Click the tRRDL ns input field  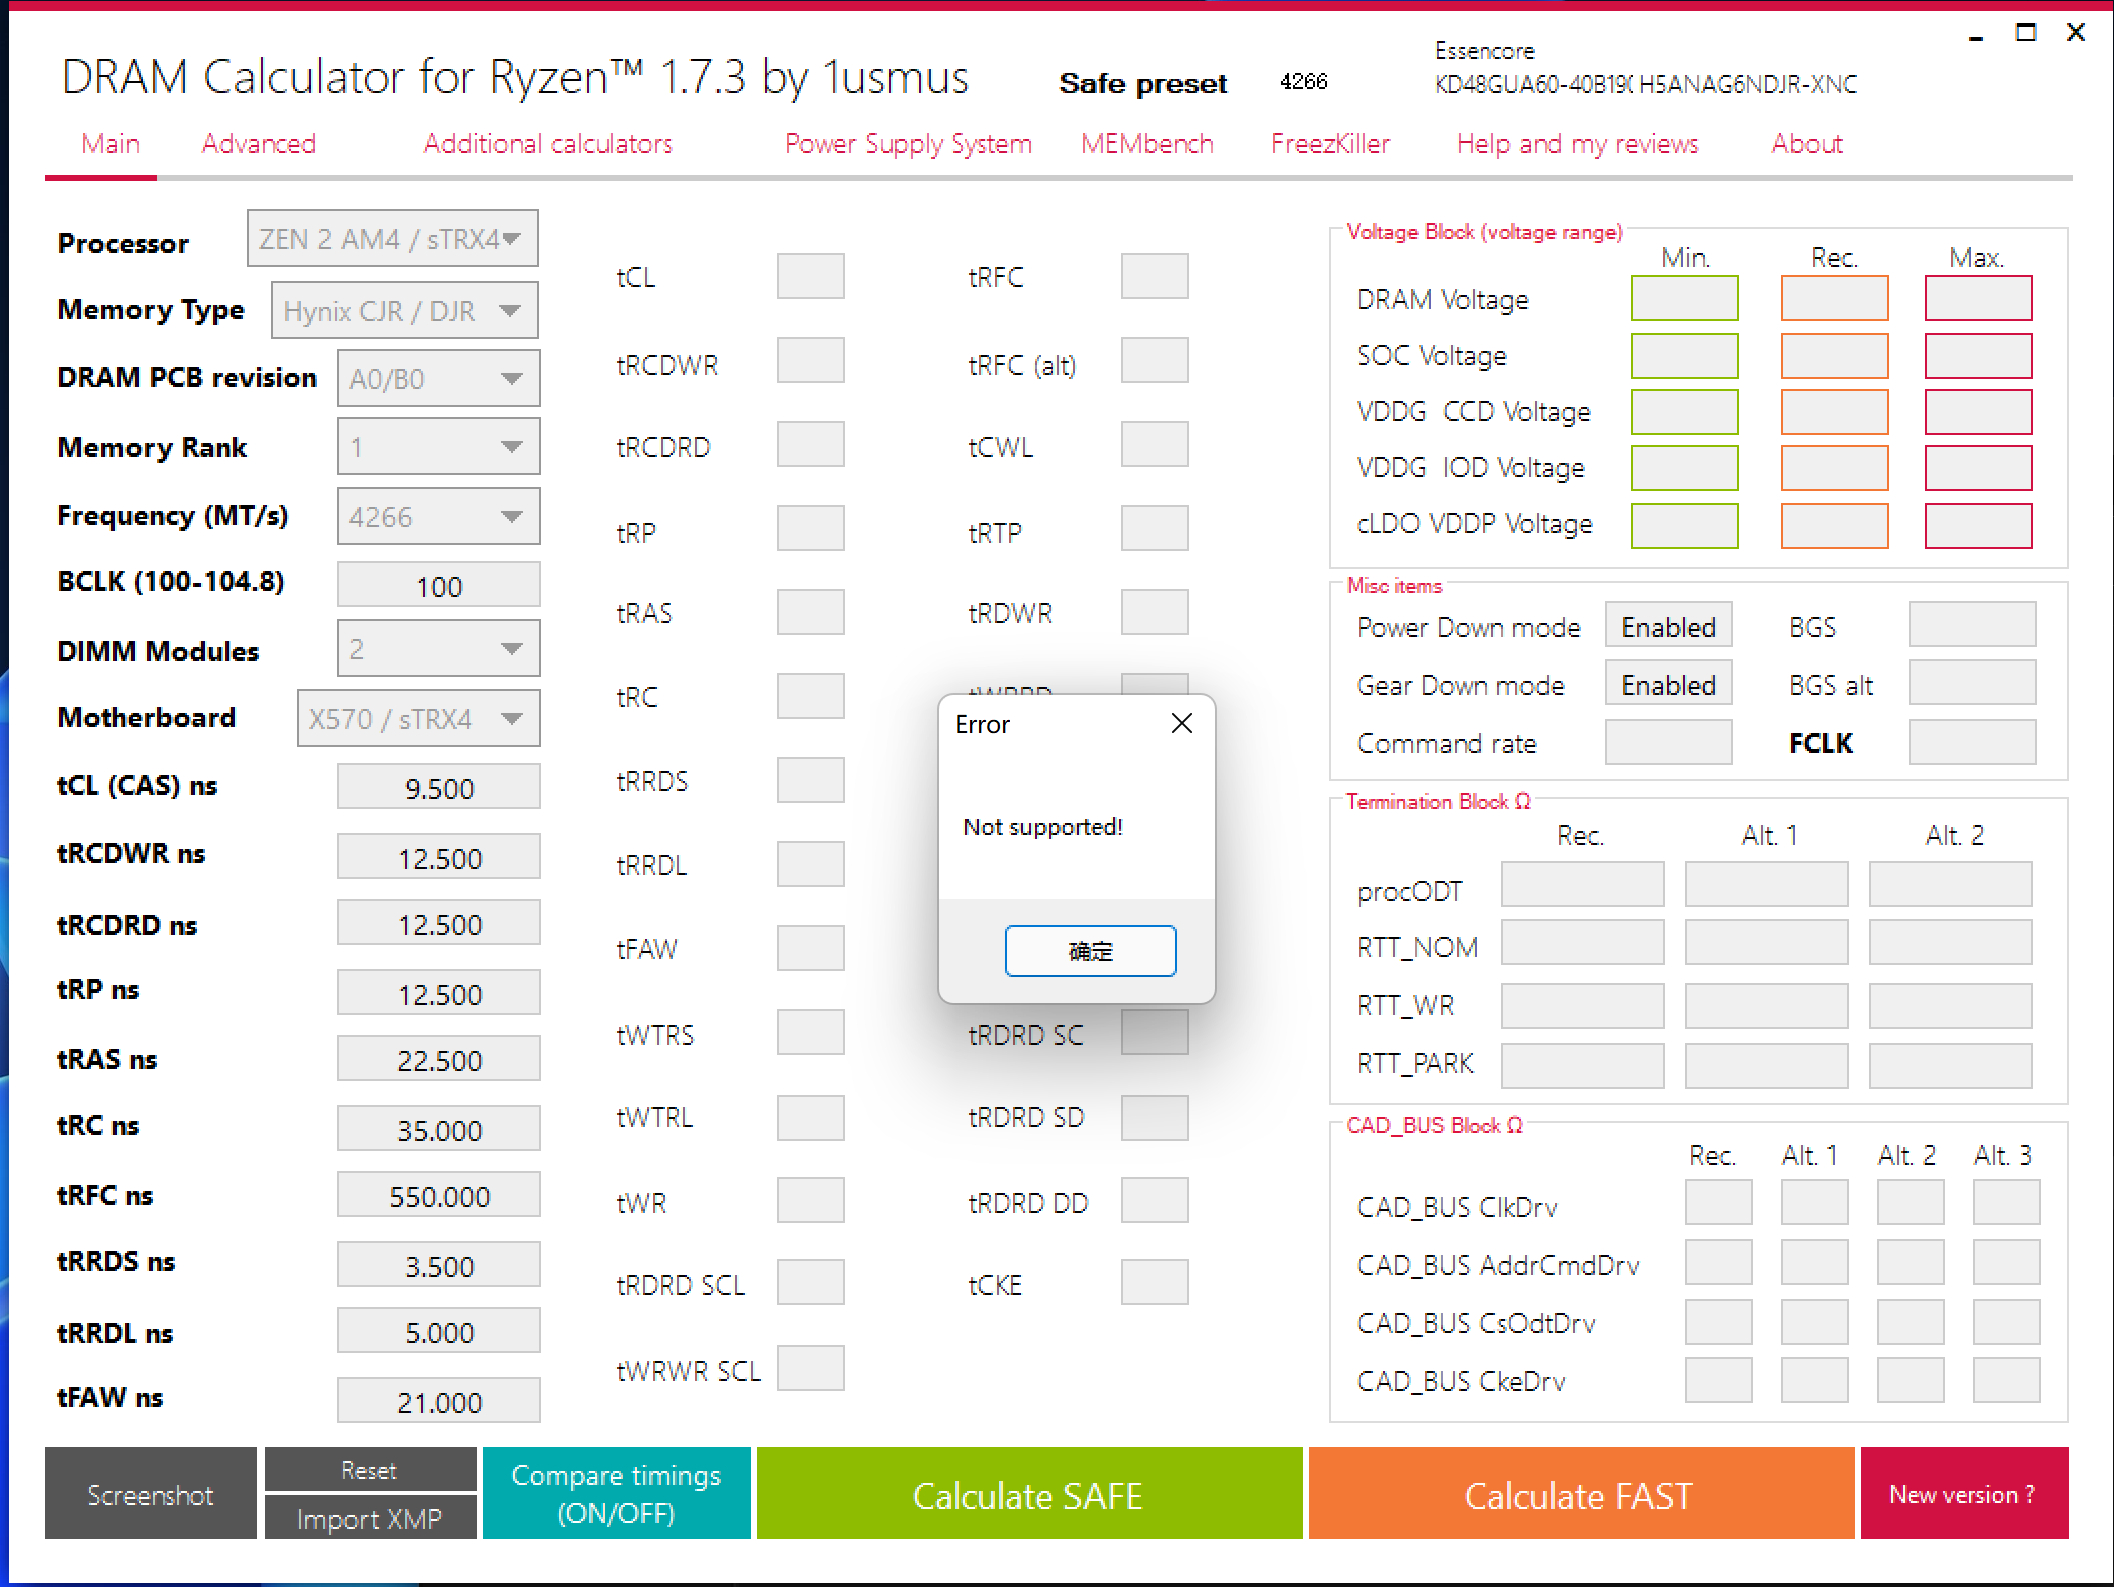coord(438,1331)
